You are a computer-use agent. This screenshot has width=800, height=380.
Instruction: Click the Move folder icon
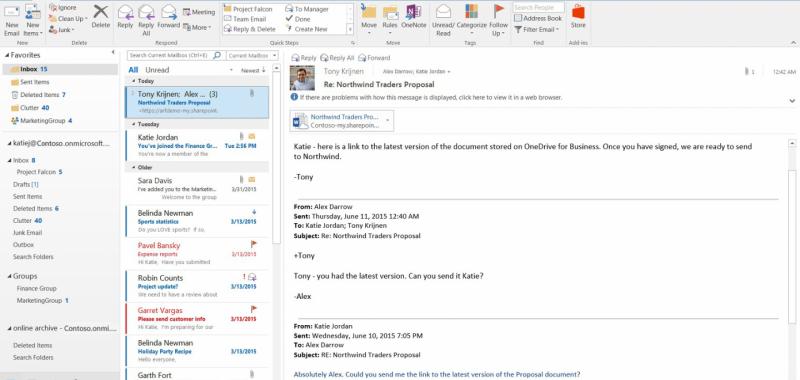tap(368, 12)
